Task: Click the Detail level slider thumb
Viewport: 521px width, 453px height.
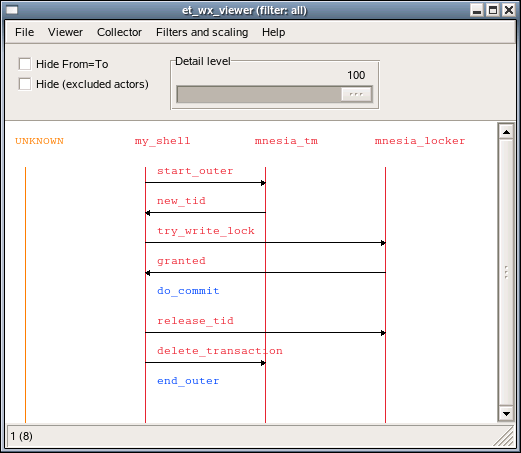Action: (356, 94)
